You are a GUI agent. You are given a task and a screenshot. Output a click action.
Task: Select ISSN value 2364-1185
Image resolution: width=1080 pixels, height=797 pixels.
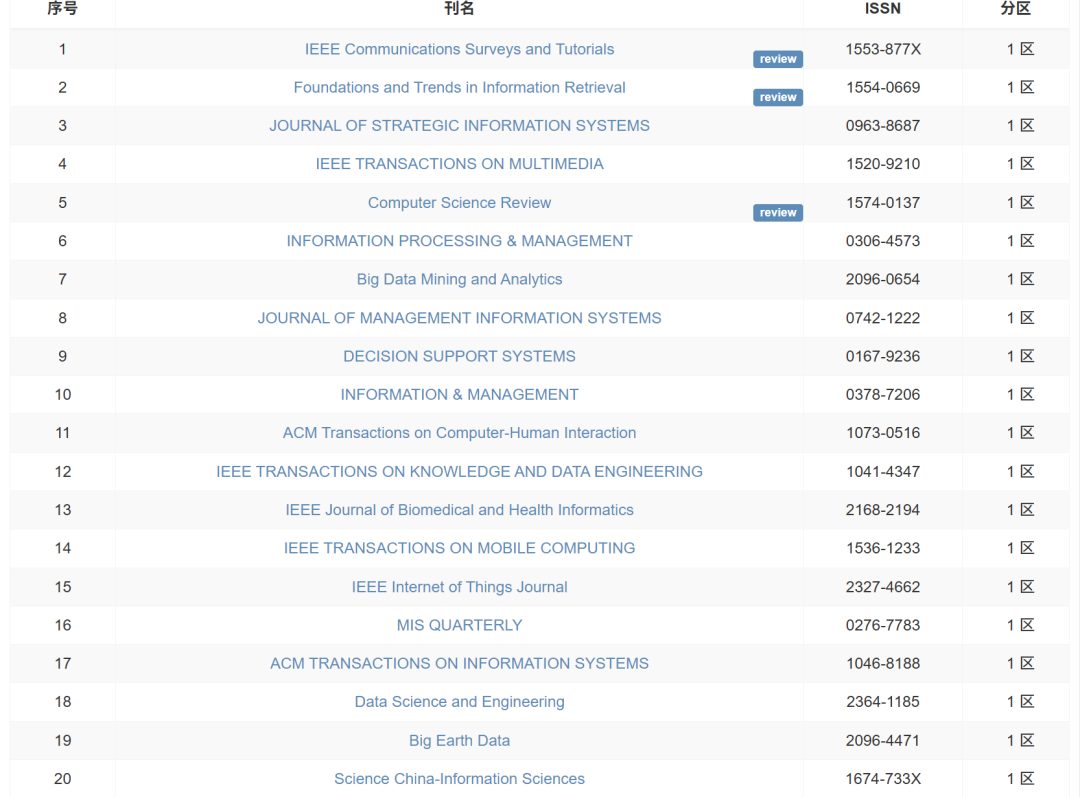tap(883, 702)
